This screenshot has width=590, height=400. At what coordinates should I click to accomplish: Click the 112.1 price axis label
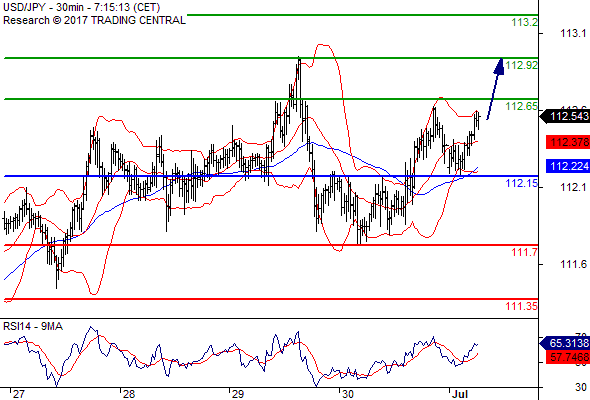(573, 187)
